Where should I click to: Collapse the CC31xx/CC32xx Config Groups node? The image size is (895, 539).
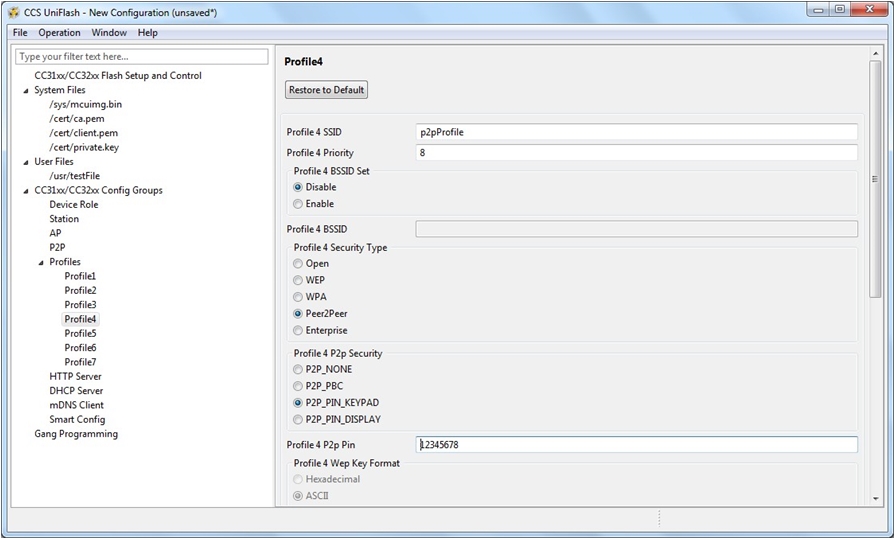(26, 191)
